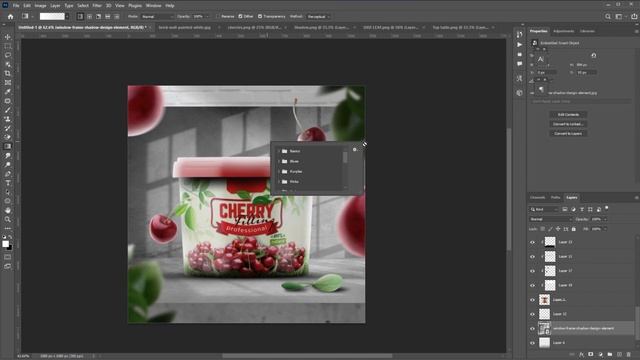Delete layer with trash icon

click(629, 354)
